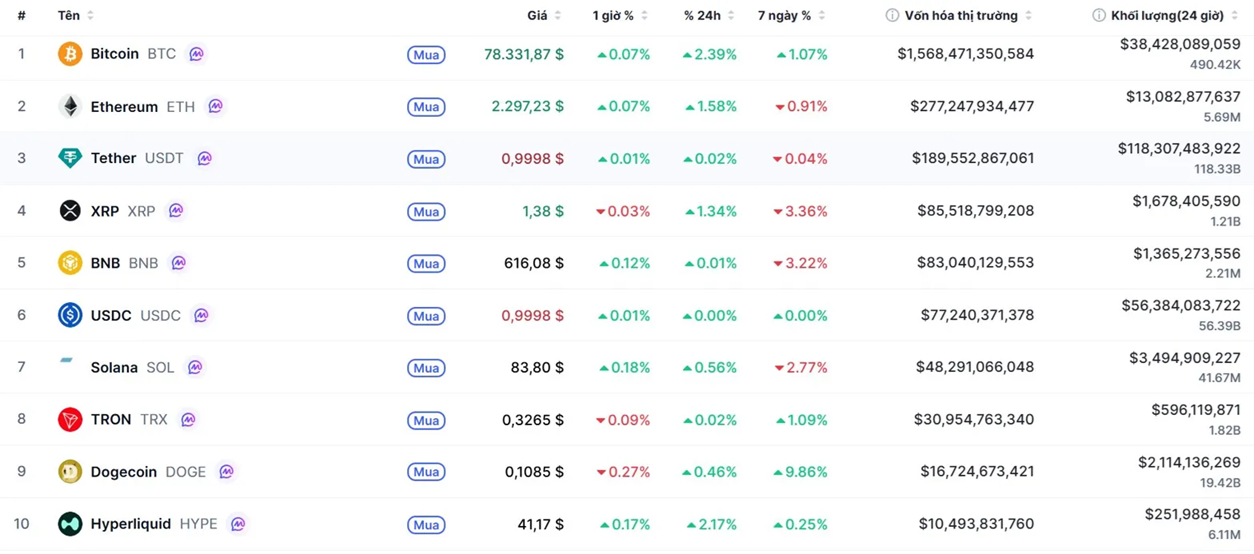The height and width of the screenshot is (554, 1254).
Task: Click Ethereum price 2.297,23 $
Action: [527, 106]
